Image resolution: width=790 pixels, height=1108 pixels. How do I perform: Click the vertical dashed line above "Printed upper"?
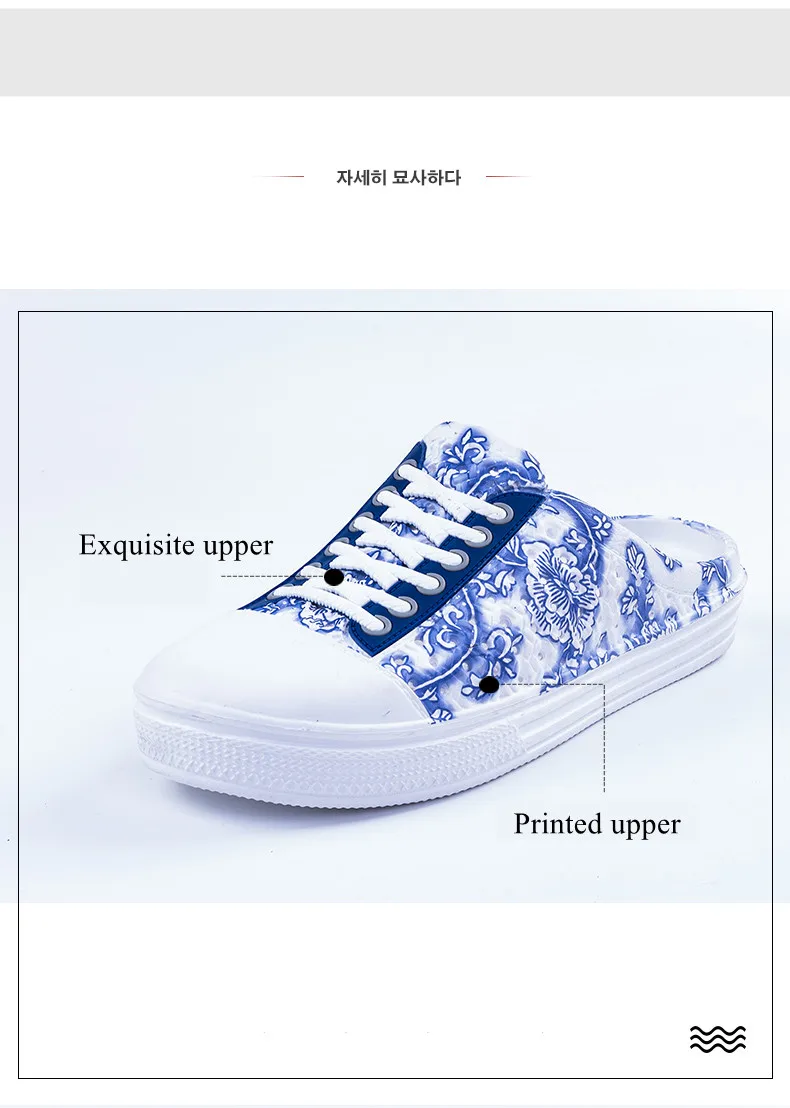604,738
